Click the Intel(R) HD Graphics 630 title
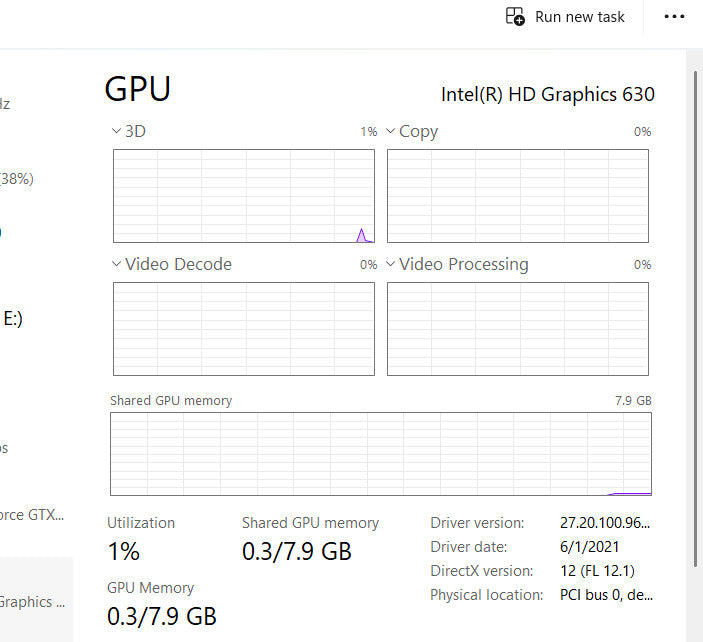The image size is (703, 642). click(548, 95)
